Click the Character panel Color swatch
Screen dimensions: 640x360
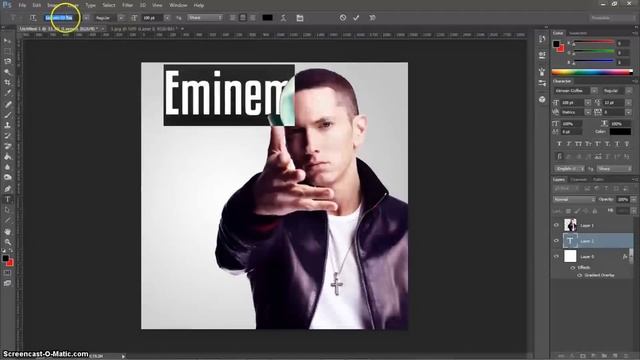(x=620, y=132)
